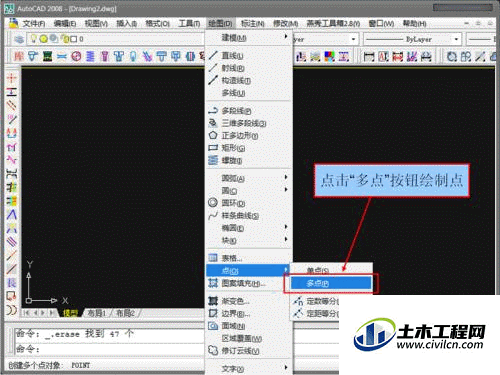
Task: Open the 编辑(E) menu
Action: (65, 24)
